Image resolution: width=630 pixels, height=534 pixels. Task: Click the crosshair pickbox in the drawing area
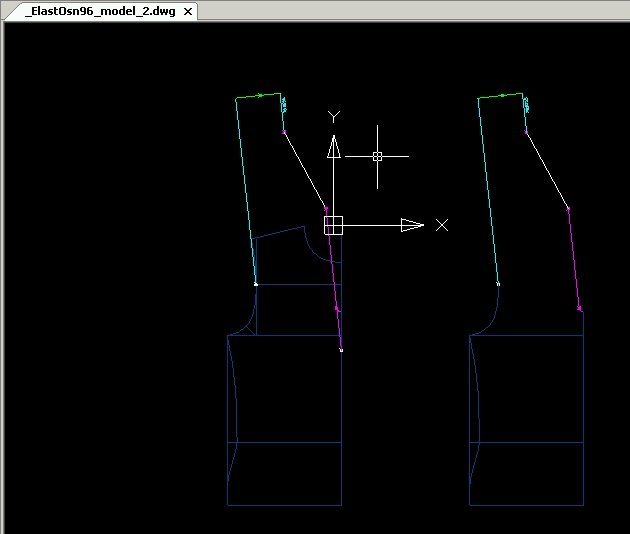(x=377, y=156)
